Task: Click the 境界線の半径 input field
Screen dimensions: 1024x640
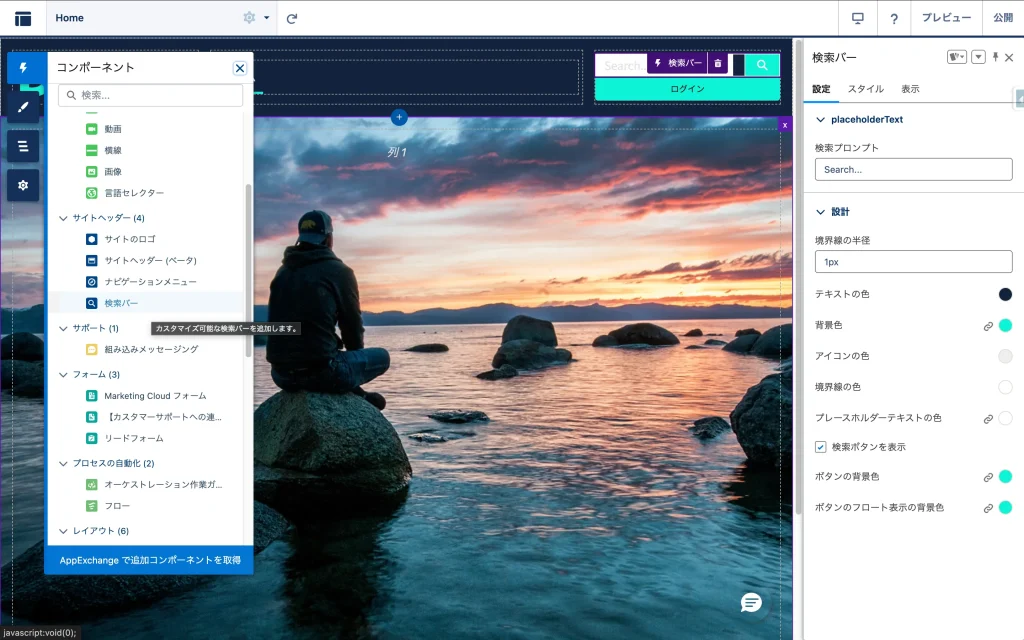Action: click(913, 262)
